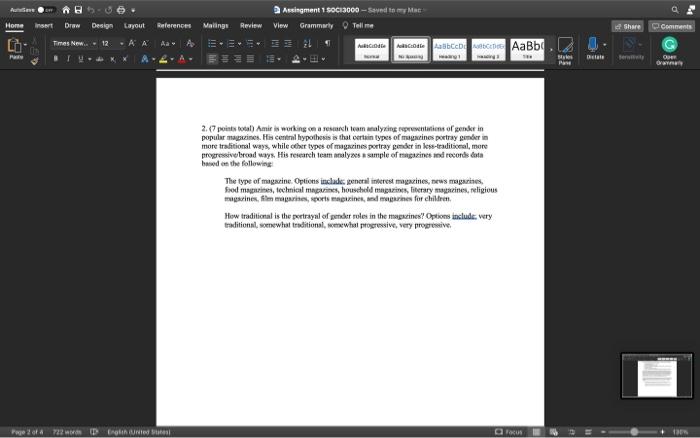Open the Layout ribbon tab
The image size is (700, 438).
[x=134, y=25]
